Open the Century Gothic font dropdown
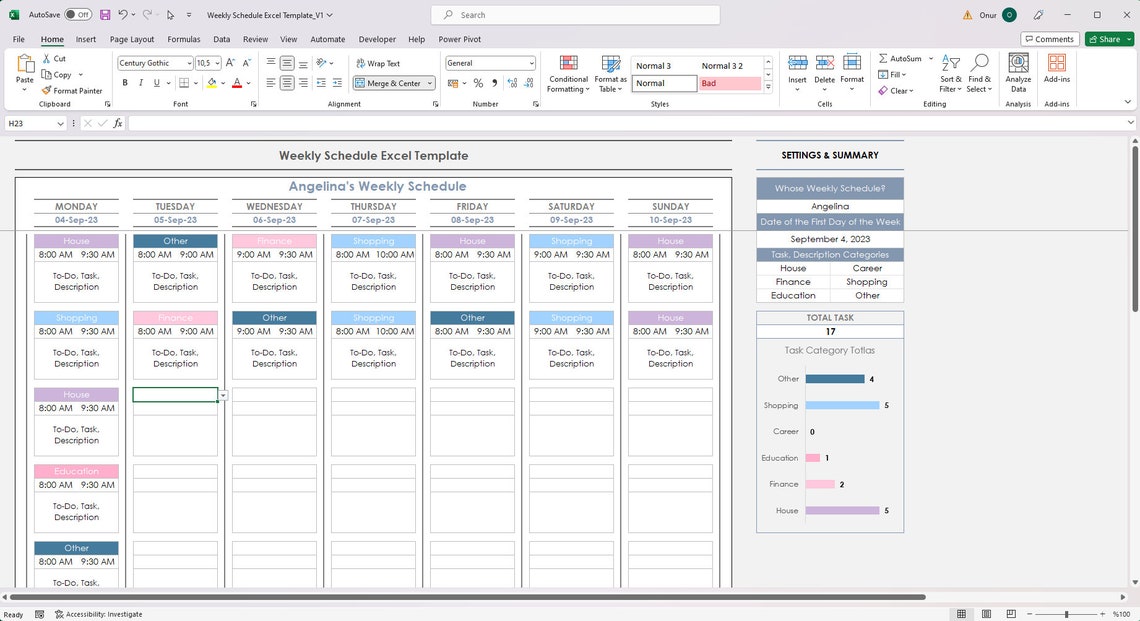The width and height of the screenshot is (1140, 621). [x=188, y=63]
